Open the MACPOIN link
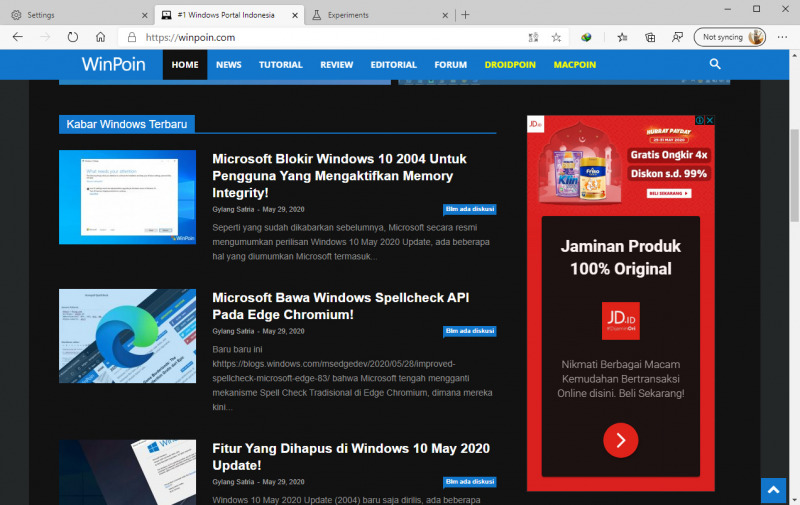The image size is (800, 505). click(x=574, y=65)
